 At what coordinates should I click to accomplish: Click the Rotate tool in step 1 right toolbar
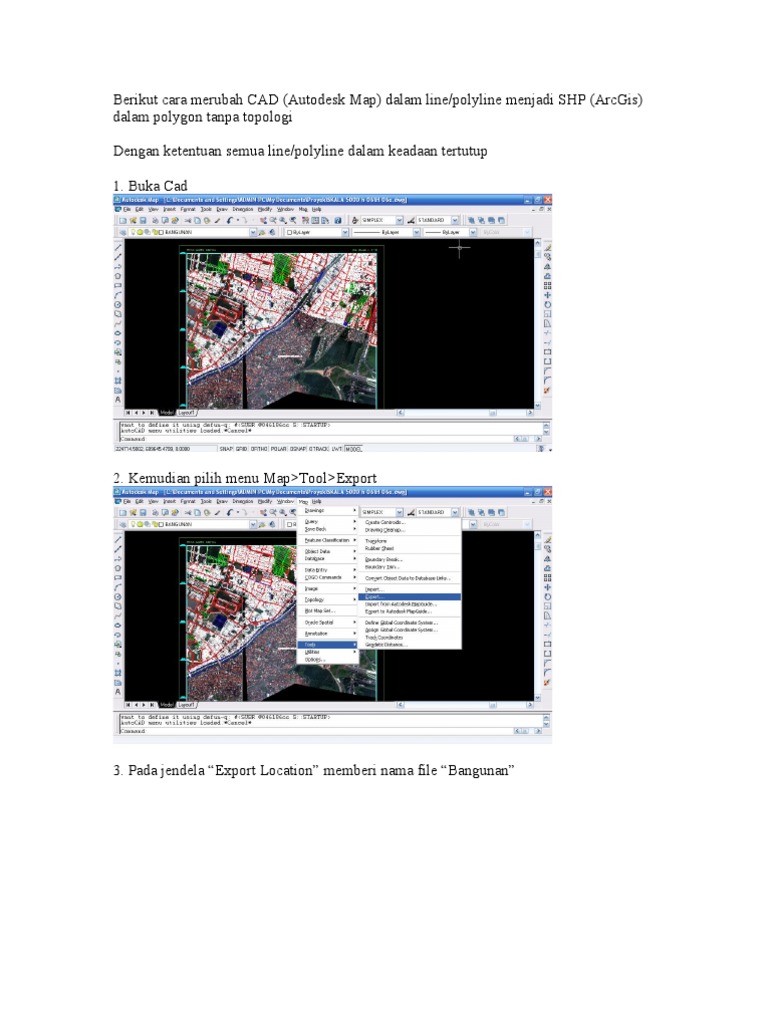[x=547, y=304]
